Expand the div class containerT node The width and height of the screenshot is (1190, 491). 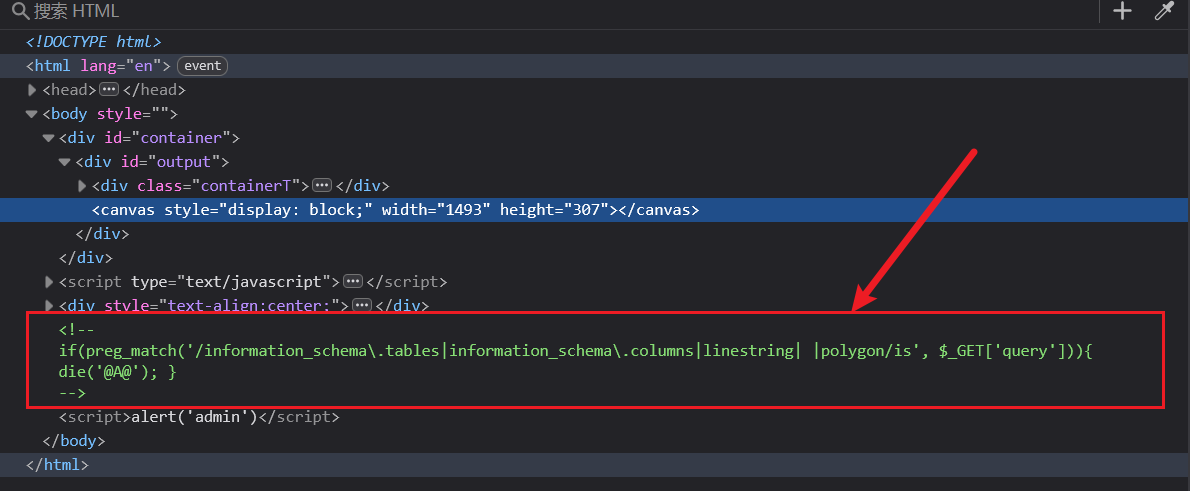click(82, 186)
